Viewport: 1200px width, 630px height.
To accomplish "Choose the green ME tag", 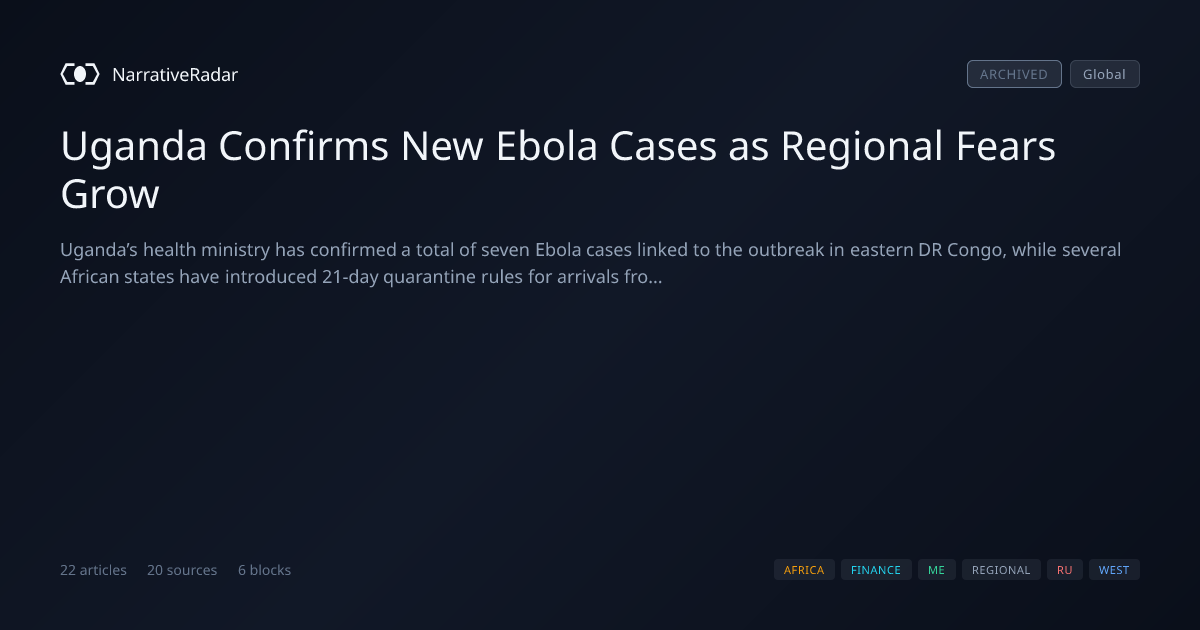I will point(936,570).
